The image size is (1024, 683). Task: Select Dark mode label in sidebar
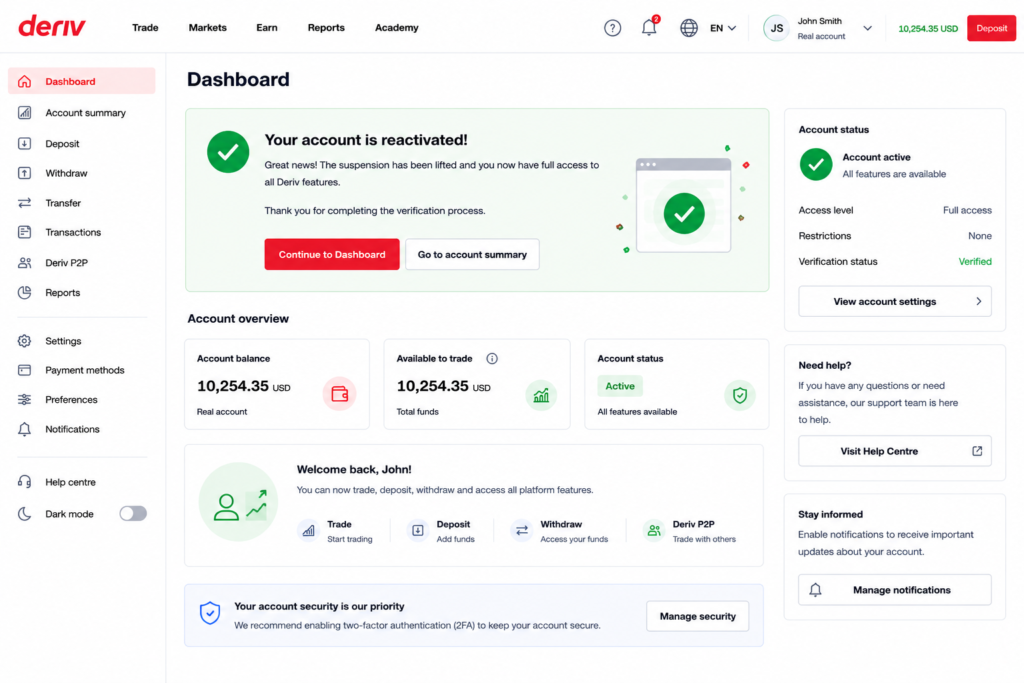click(69, 514)
